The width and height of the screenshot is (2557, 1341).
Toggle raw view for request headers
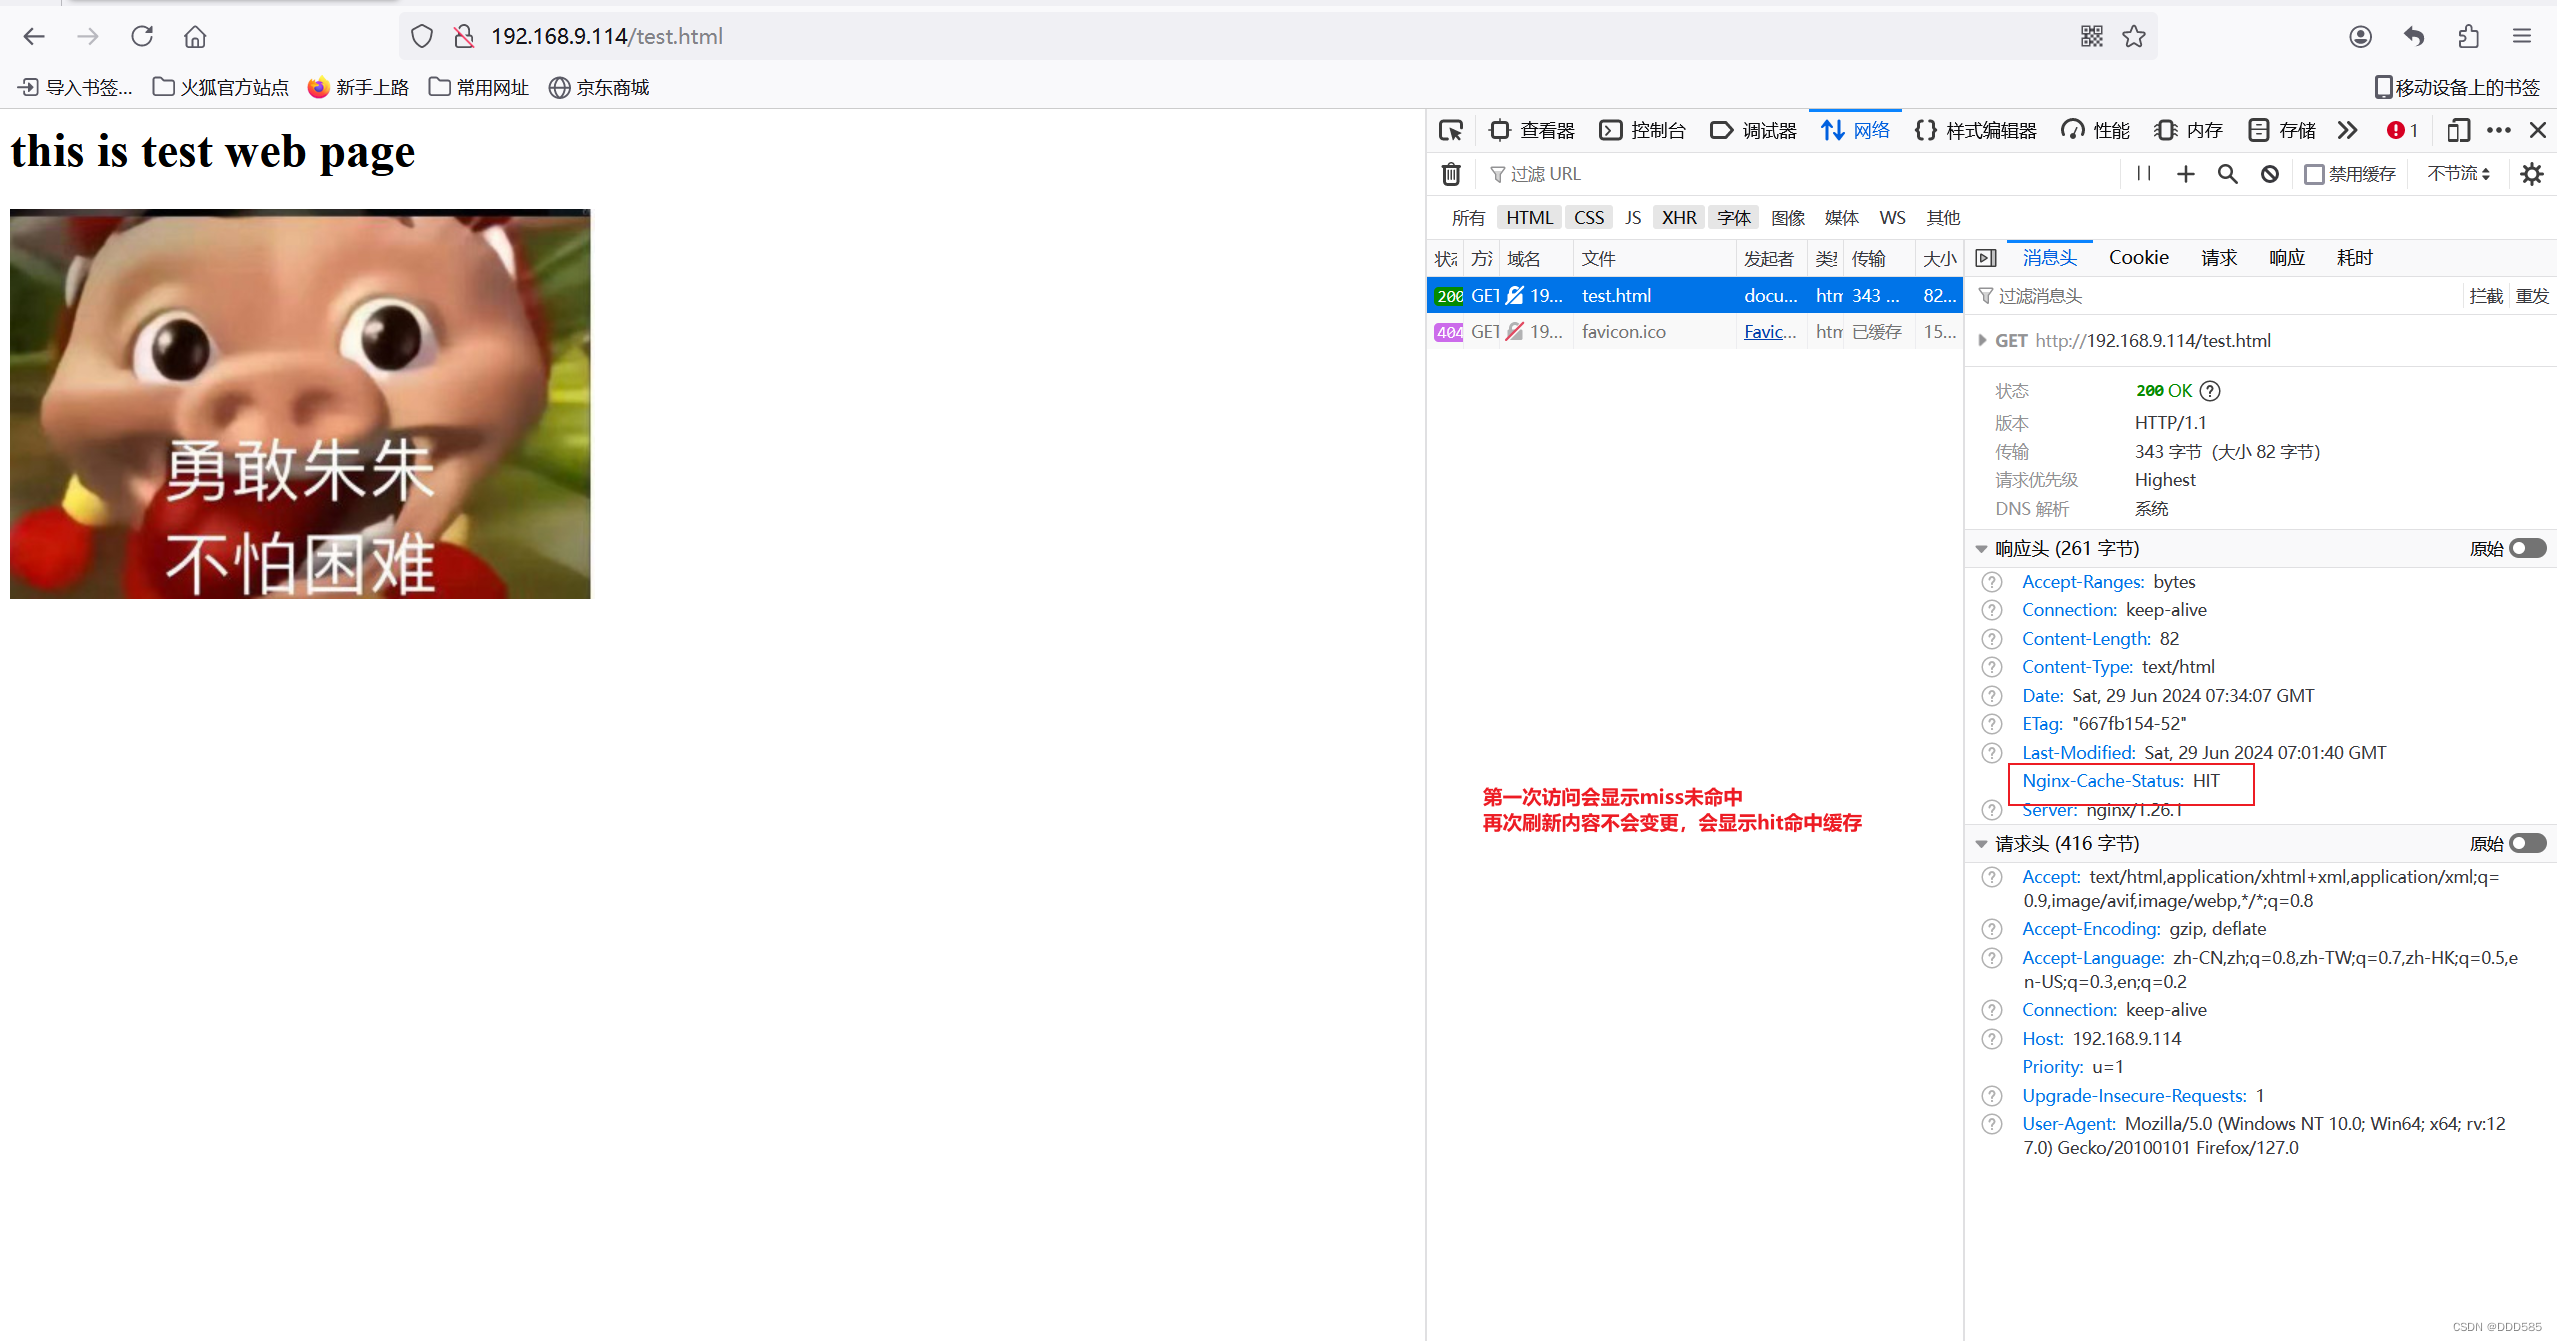pos(2527,843)
